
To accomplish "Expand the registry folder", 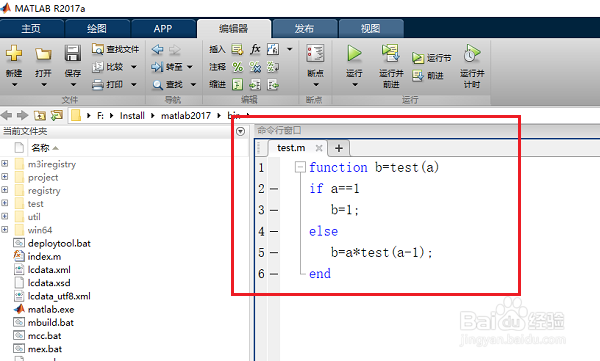I will point(5,189).
